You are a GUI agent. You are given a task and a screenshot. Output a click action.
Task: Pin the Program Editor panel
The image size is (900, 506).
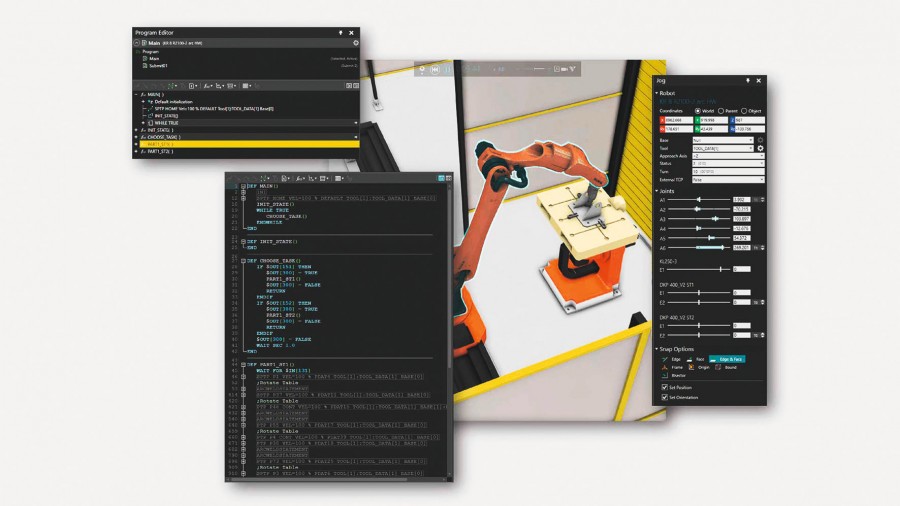pyautogui.click(x=341, y=33)
